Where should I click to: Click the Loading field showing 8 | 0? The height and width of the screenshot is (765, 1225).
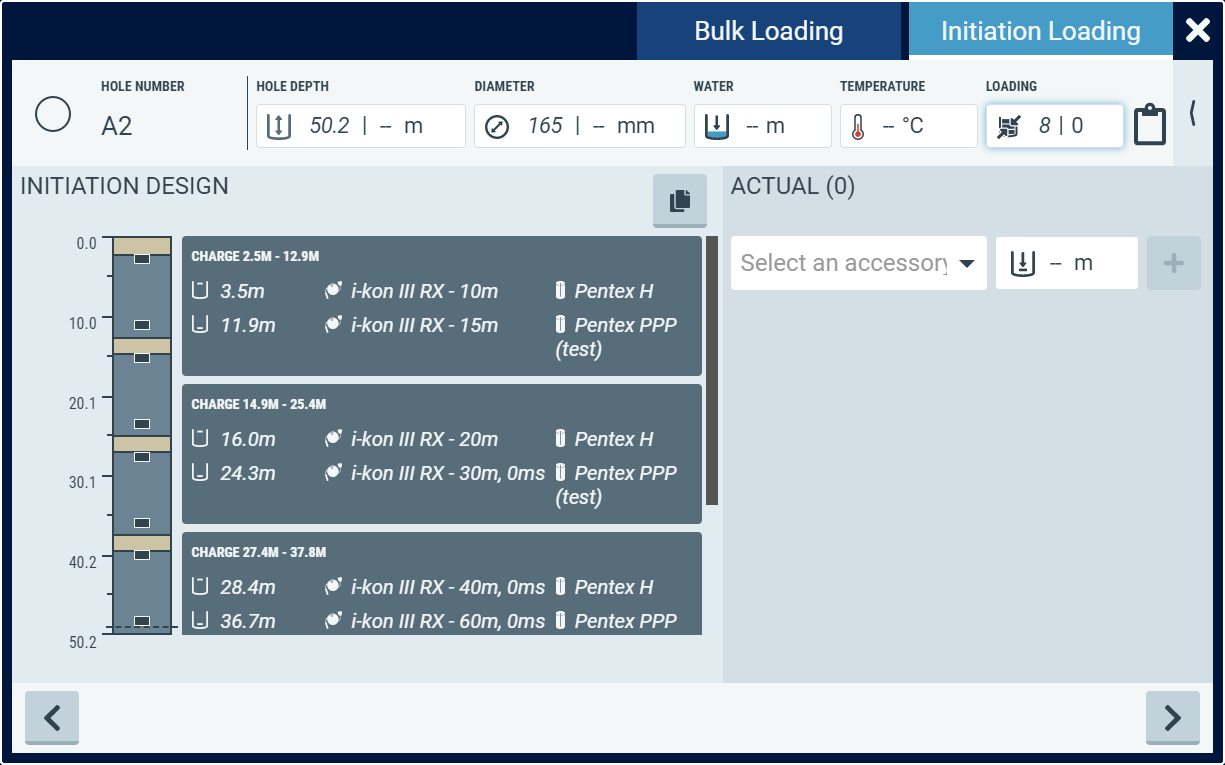[x=1055, y=126]
